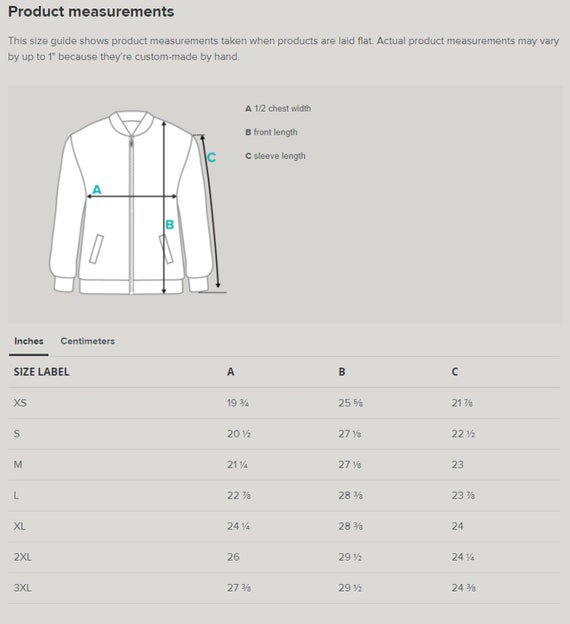Image resolution: width=570 pixels, height=624 pixels.
Task: Click the XL sleeve length value 24
Action: [x=457, y=526]
